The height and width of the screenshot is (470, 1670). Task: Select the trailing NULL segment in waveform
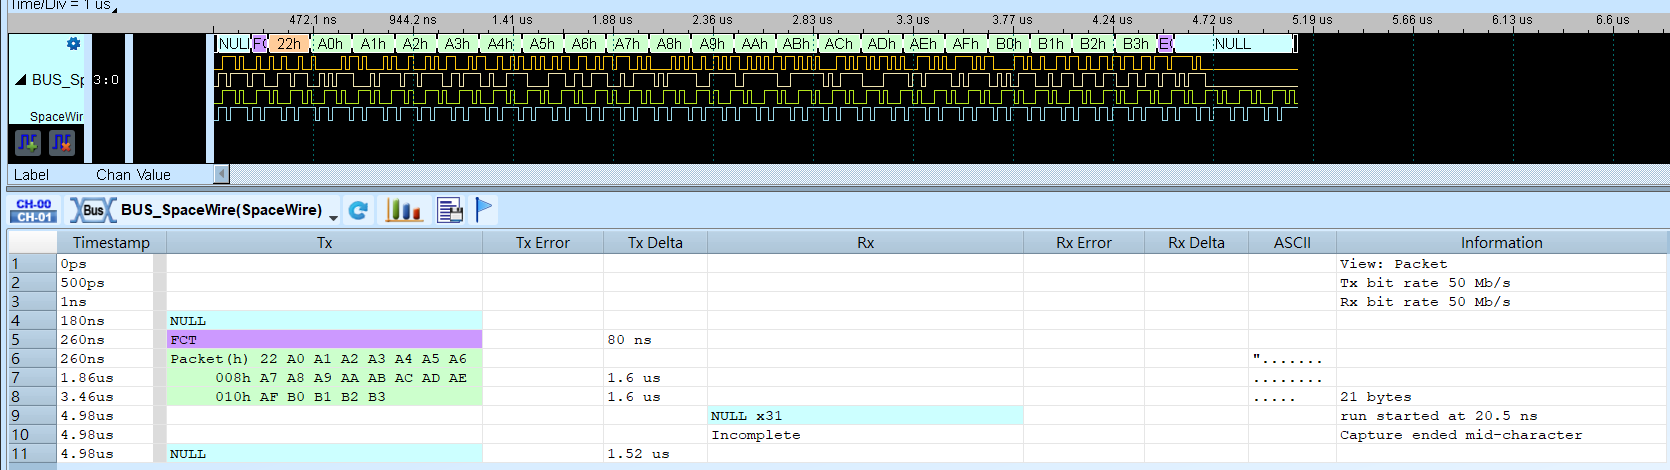click(x=1233, y=44)
